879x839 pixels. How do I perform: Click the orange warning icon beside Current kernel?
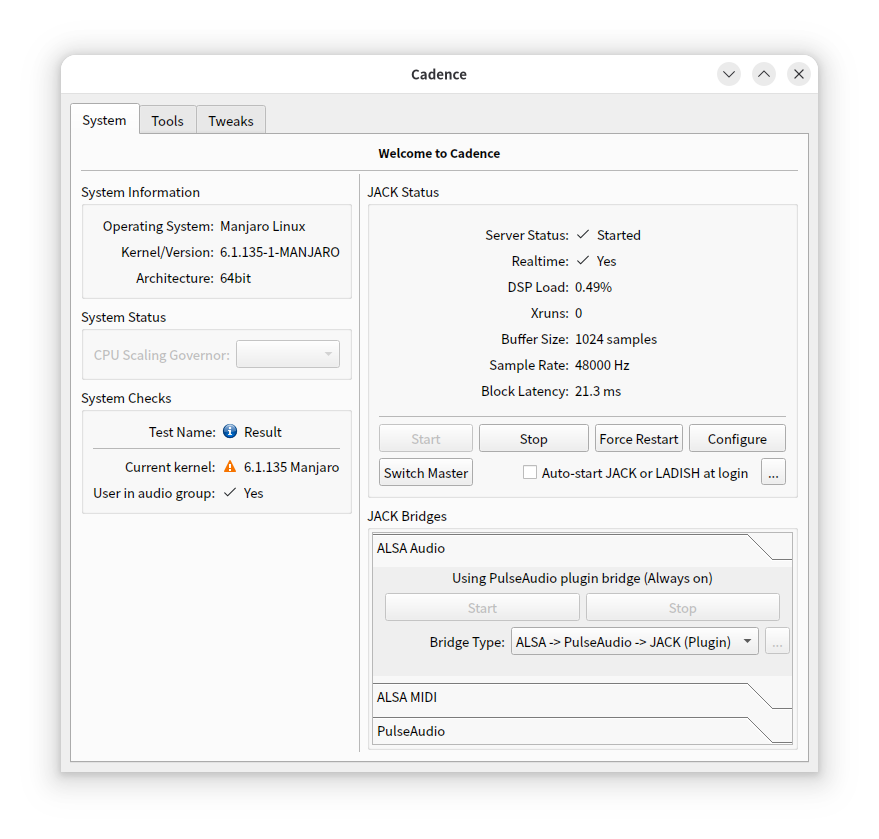pyautogui.click(x=230, y=466)
